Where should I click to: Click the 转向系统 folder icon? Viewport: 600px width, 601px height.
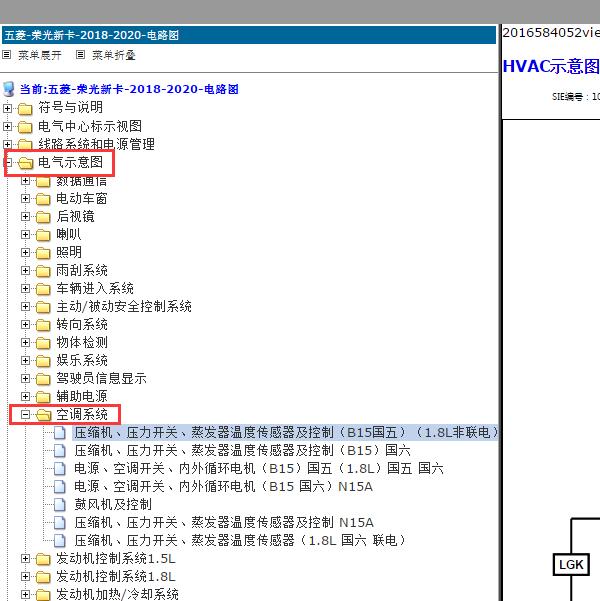click(x=43, y=325)
